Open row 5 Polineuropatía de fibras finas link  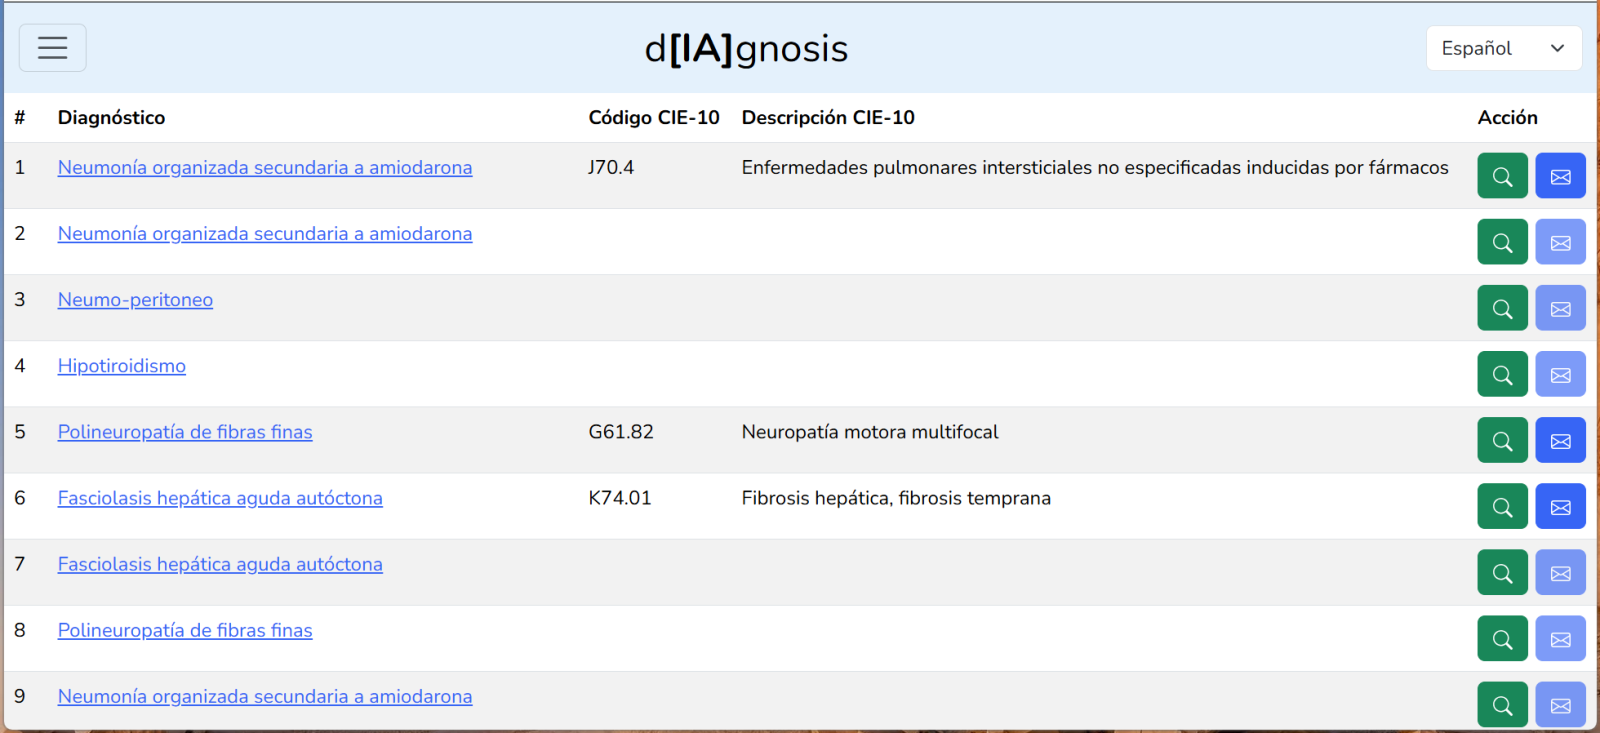(185, 432)
